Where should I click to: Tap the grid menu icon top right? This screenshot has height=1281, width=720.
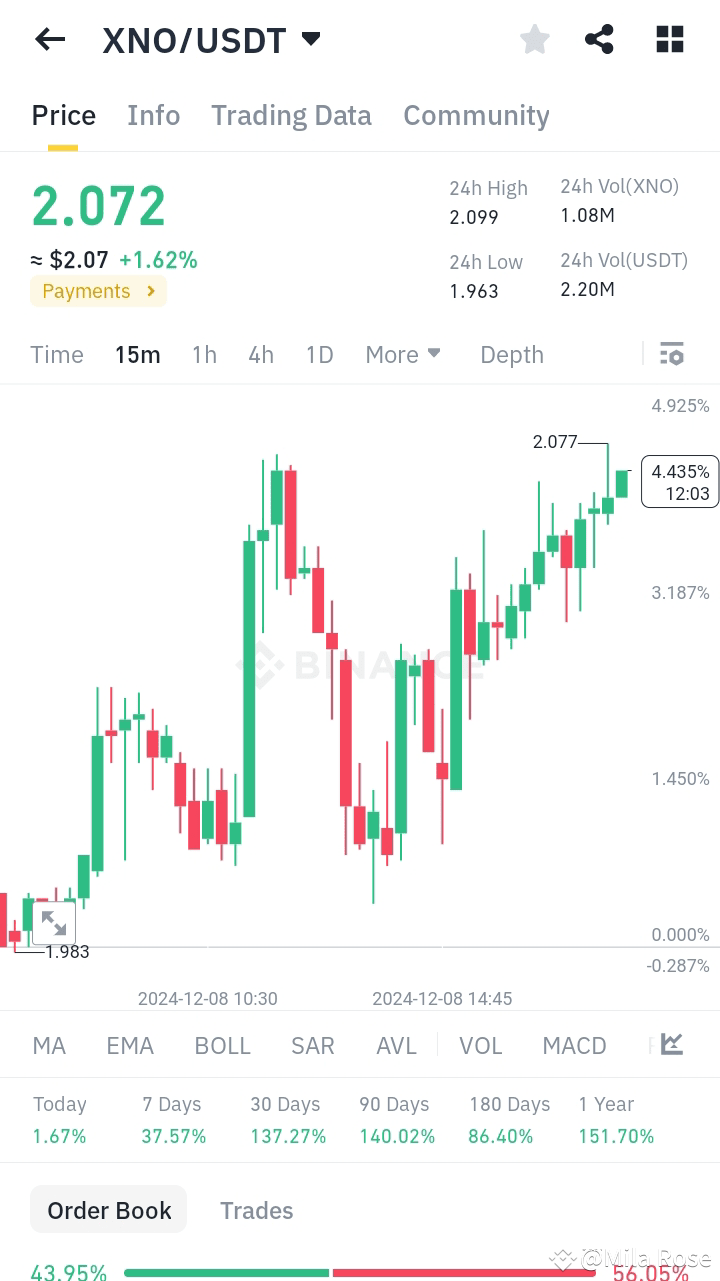[668, 39]
